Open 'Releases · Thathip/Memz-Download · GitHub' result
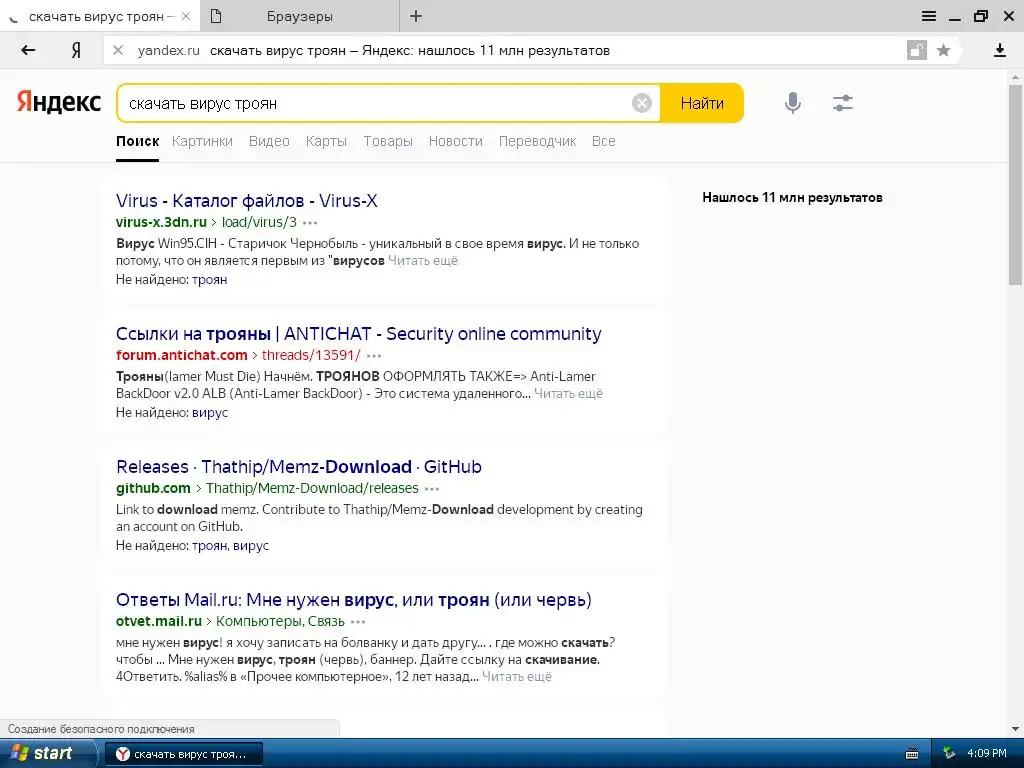The width and height of the screenshot is (1024, 768). [298, 467]
